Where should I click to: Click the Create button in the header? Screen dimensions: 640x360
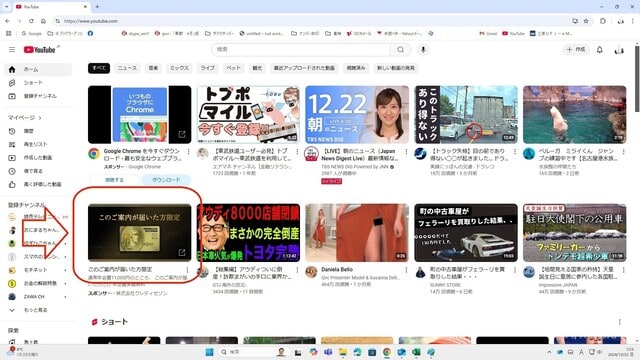pyautogui.click(x=576, y=49)
